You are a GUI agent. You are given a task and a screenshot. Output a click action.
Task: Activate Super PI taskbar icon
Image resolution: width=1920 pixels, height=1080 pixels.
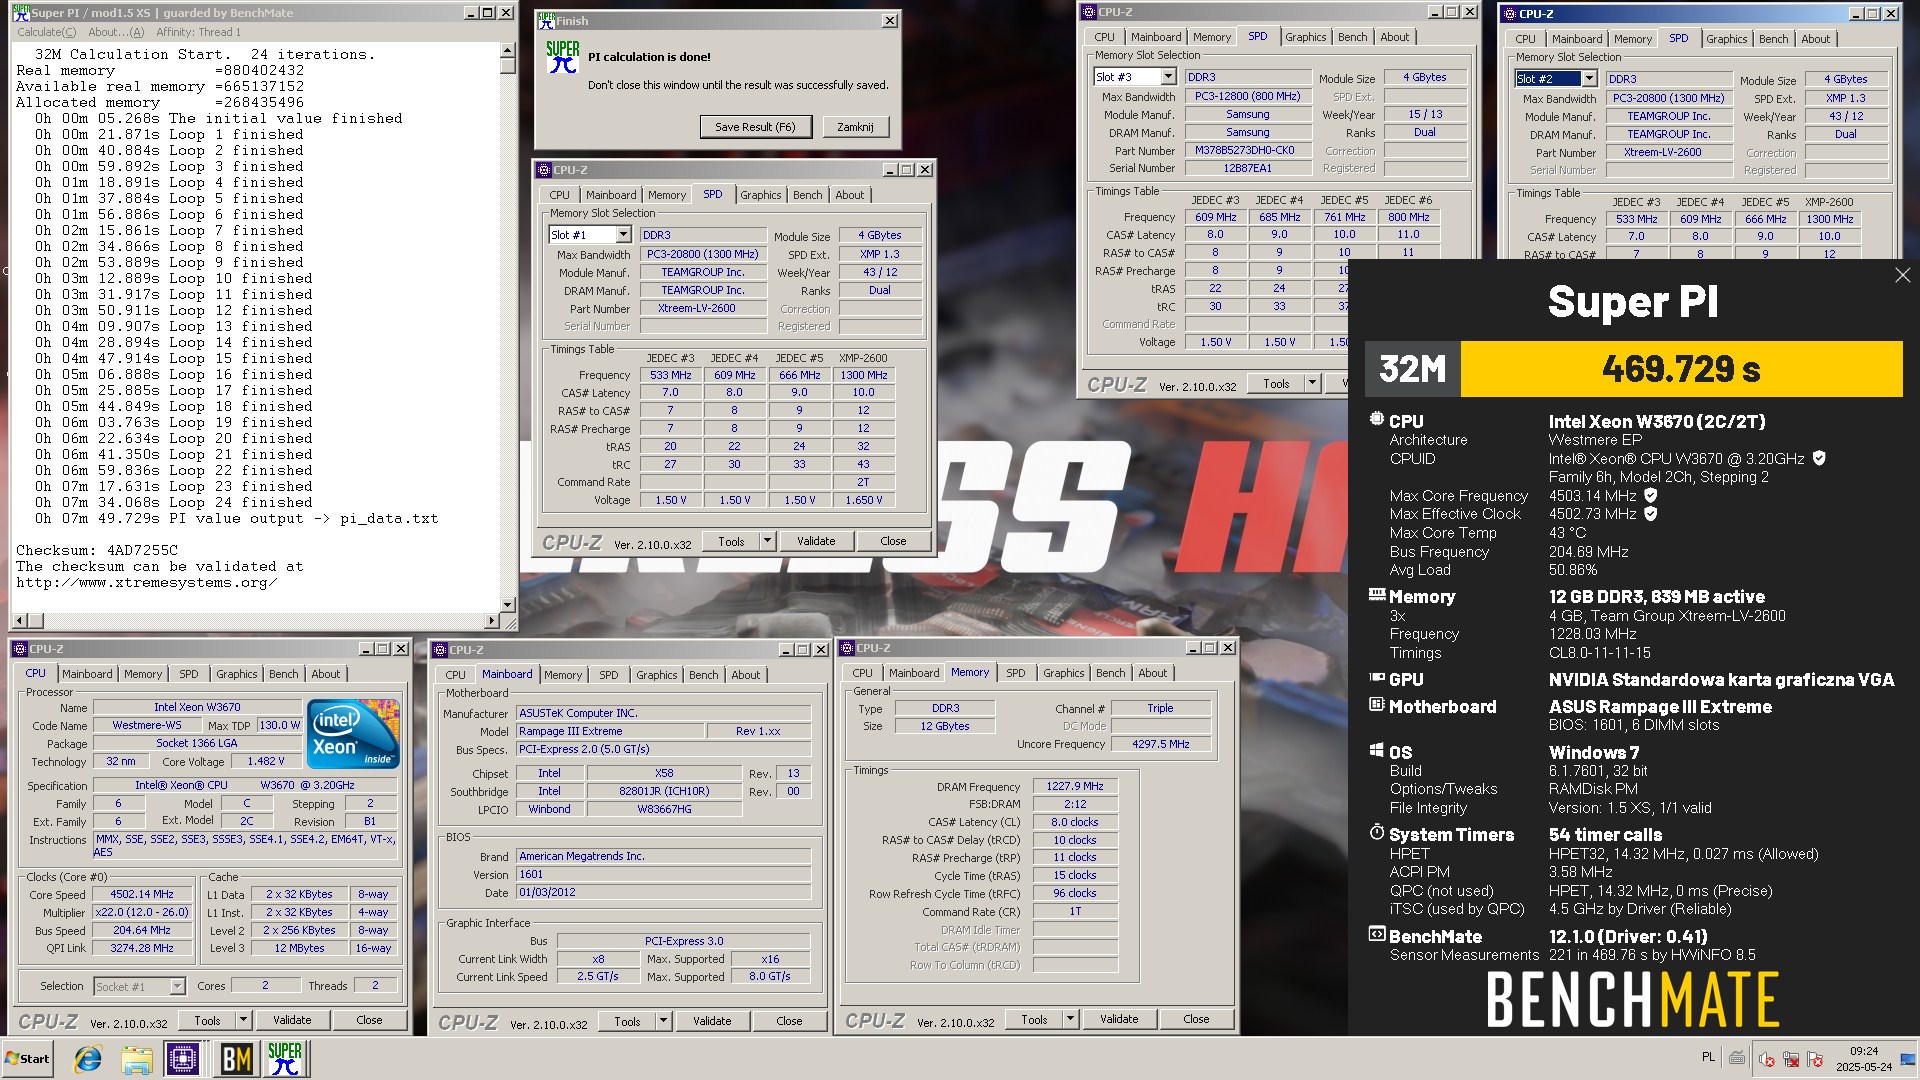coord(285,1058)
